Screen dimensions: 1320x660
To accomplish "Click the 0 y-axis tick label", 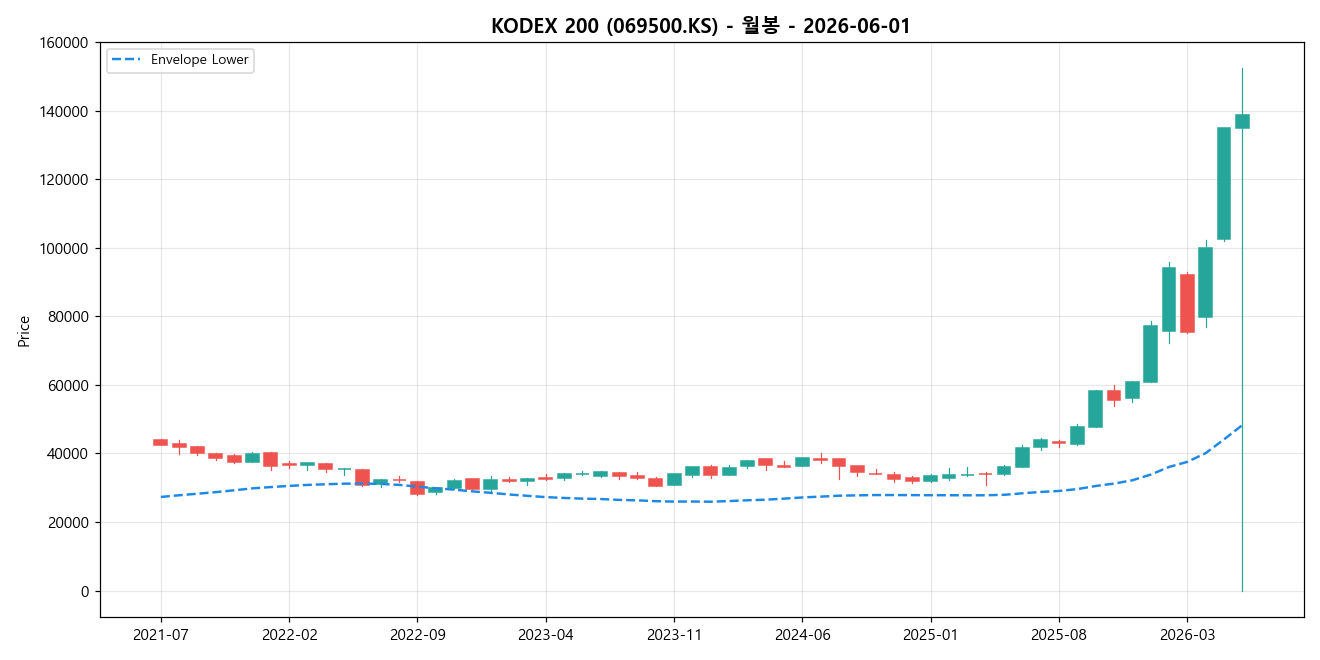I will (x=86, y=591).
